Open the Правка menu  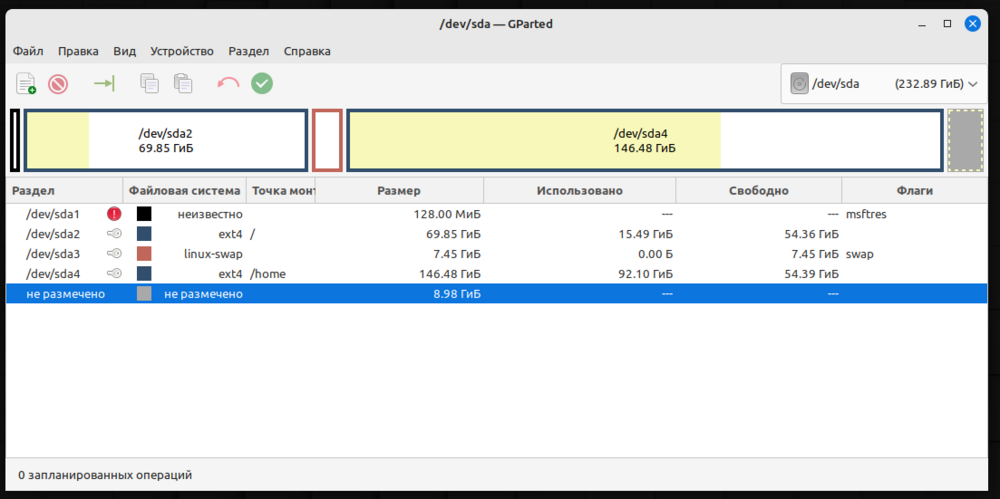coord(78,51)
